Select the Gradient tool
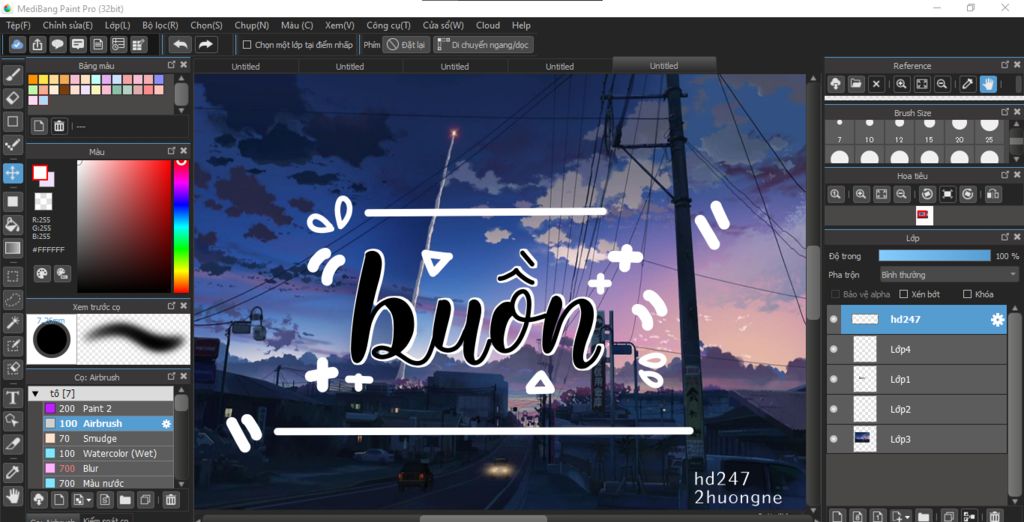This screenshot has width=1024, height=522. (x=13, y=248)
